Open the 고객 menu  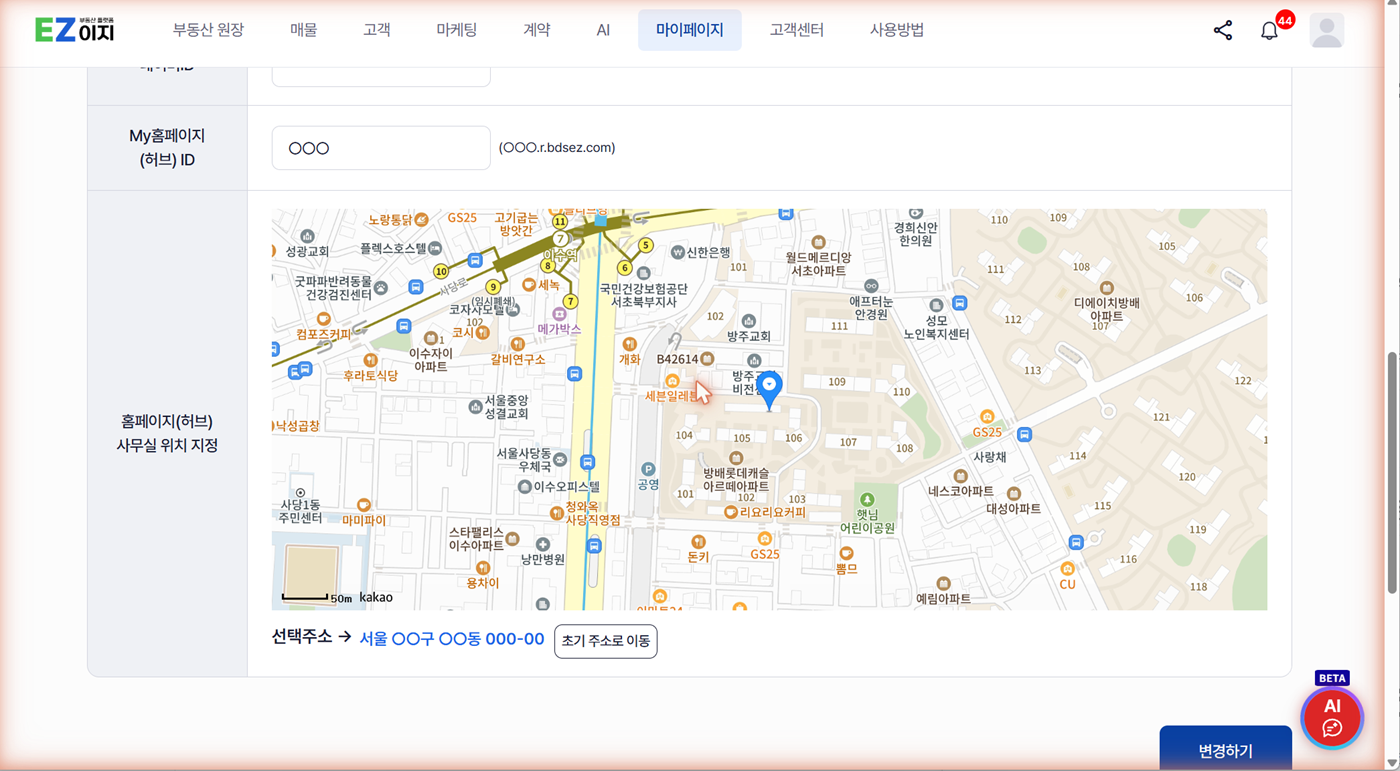click(377, 30)
